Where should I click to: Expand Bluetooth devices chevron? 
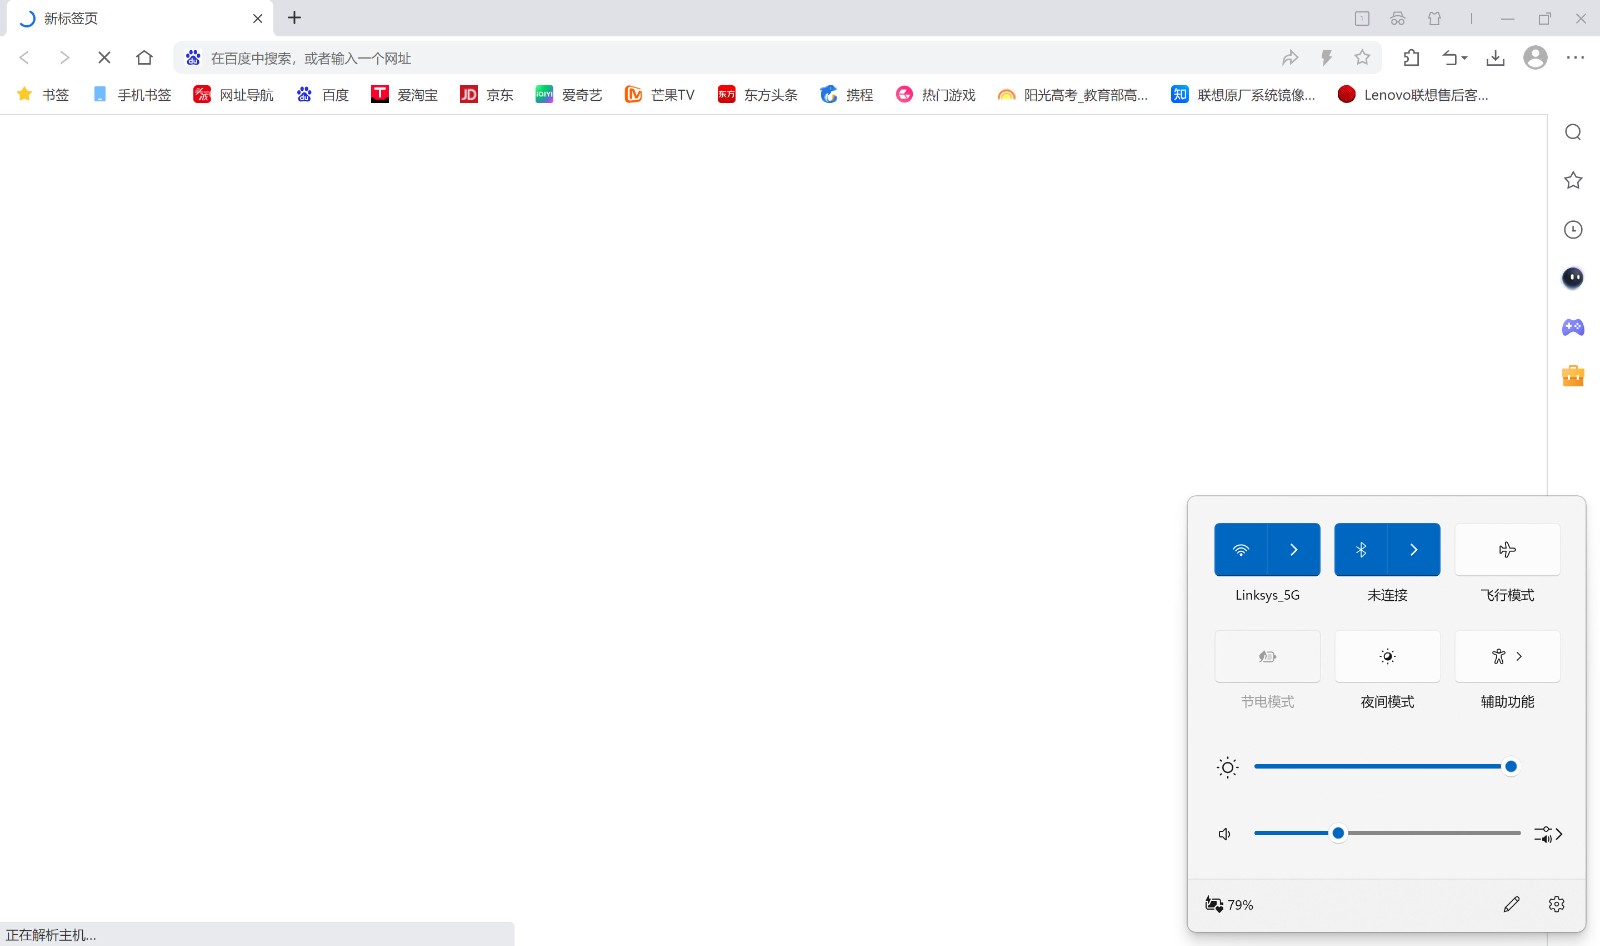1414,549
